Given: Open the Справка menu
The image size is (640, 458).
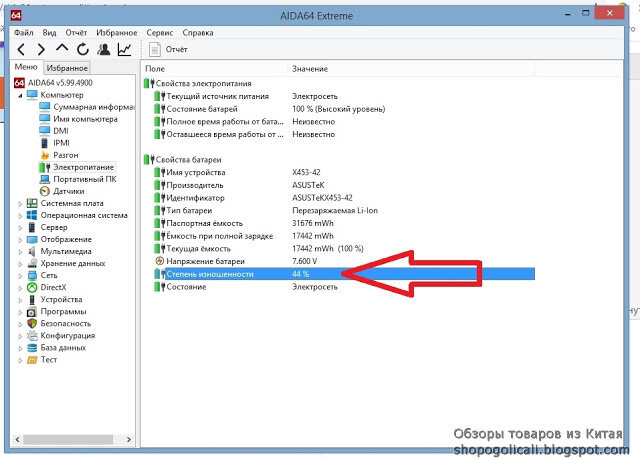Looking at the screenshot, I should pos(198,32).
